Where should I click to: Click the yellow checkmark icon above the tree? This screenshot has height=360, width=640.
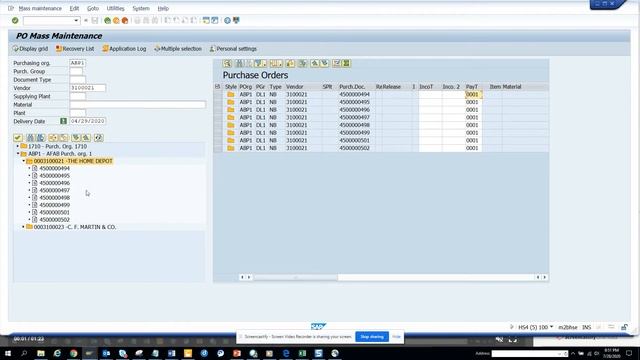click(18, 138)
